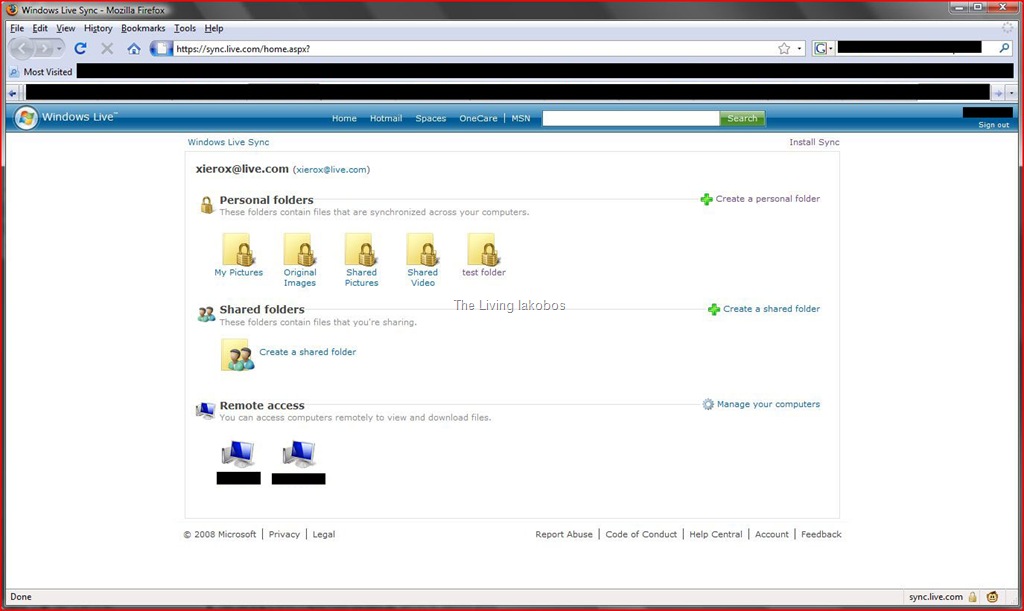The height and width of the screenshot is (611, 1024).
Task: Click the second remote computer icon
Action: coord(299,454)
